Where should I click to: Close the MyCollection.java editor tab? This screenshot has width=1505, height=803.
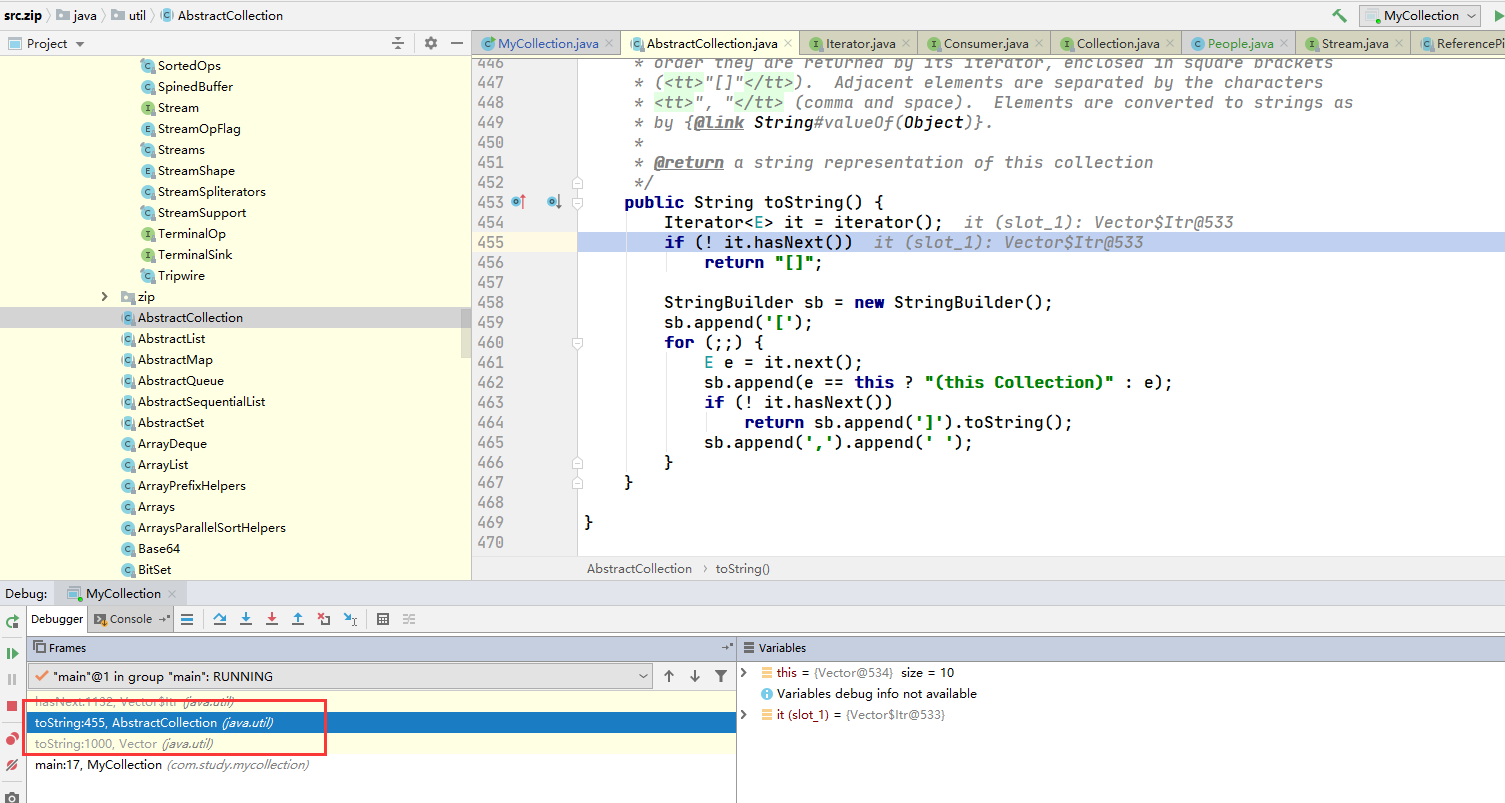coord(611,43)
